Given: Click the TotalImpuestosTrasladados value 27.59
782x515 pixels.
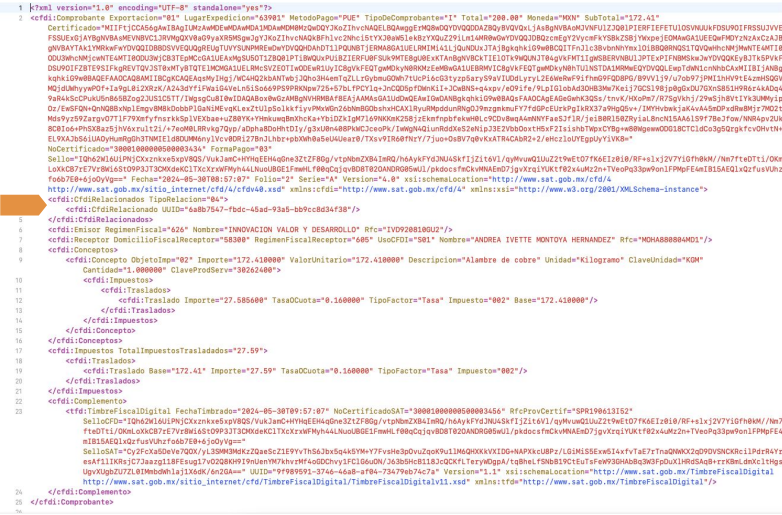Looking at the screenshot, I should click(247, 350).
